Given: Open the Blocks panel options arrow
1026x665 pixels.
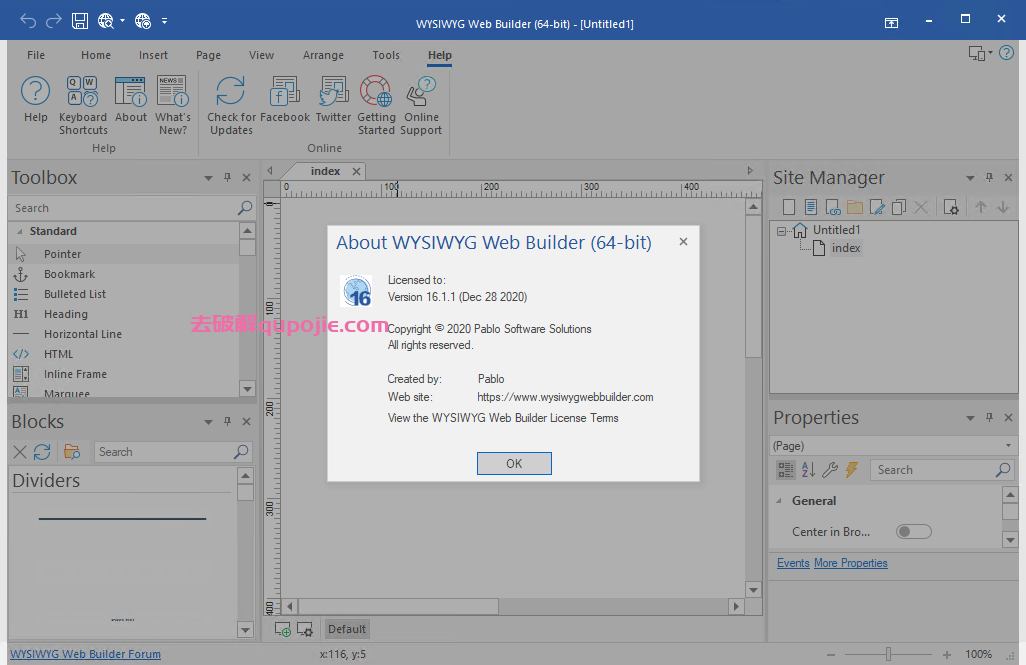Looking at the screenshot, I should (208, 422).
